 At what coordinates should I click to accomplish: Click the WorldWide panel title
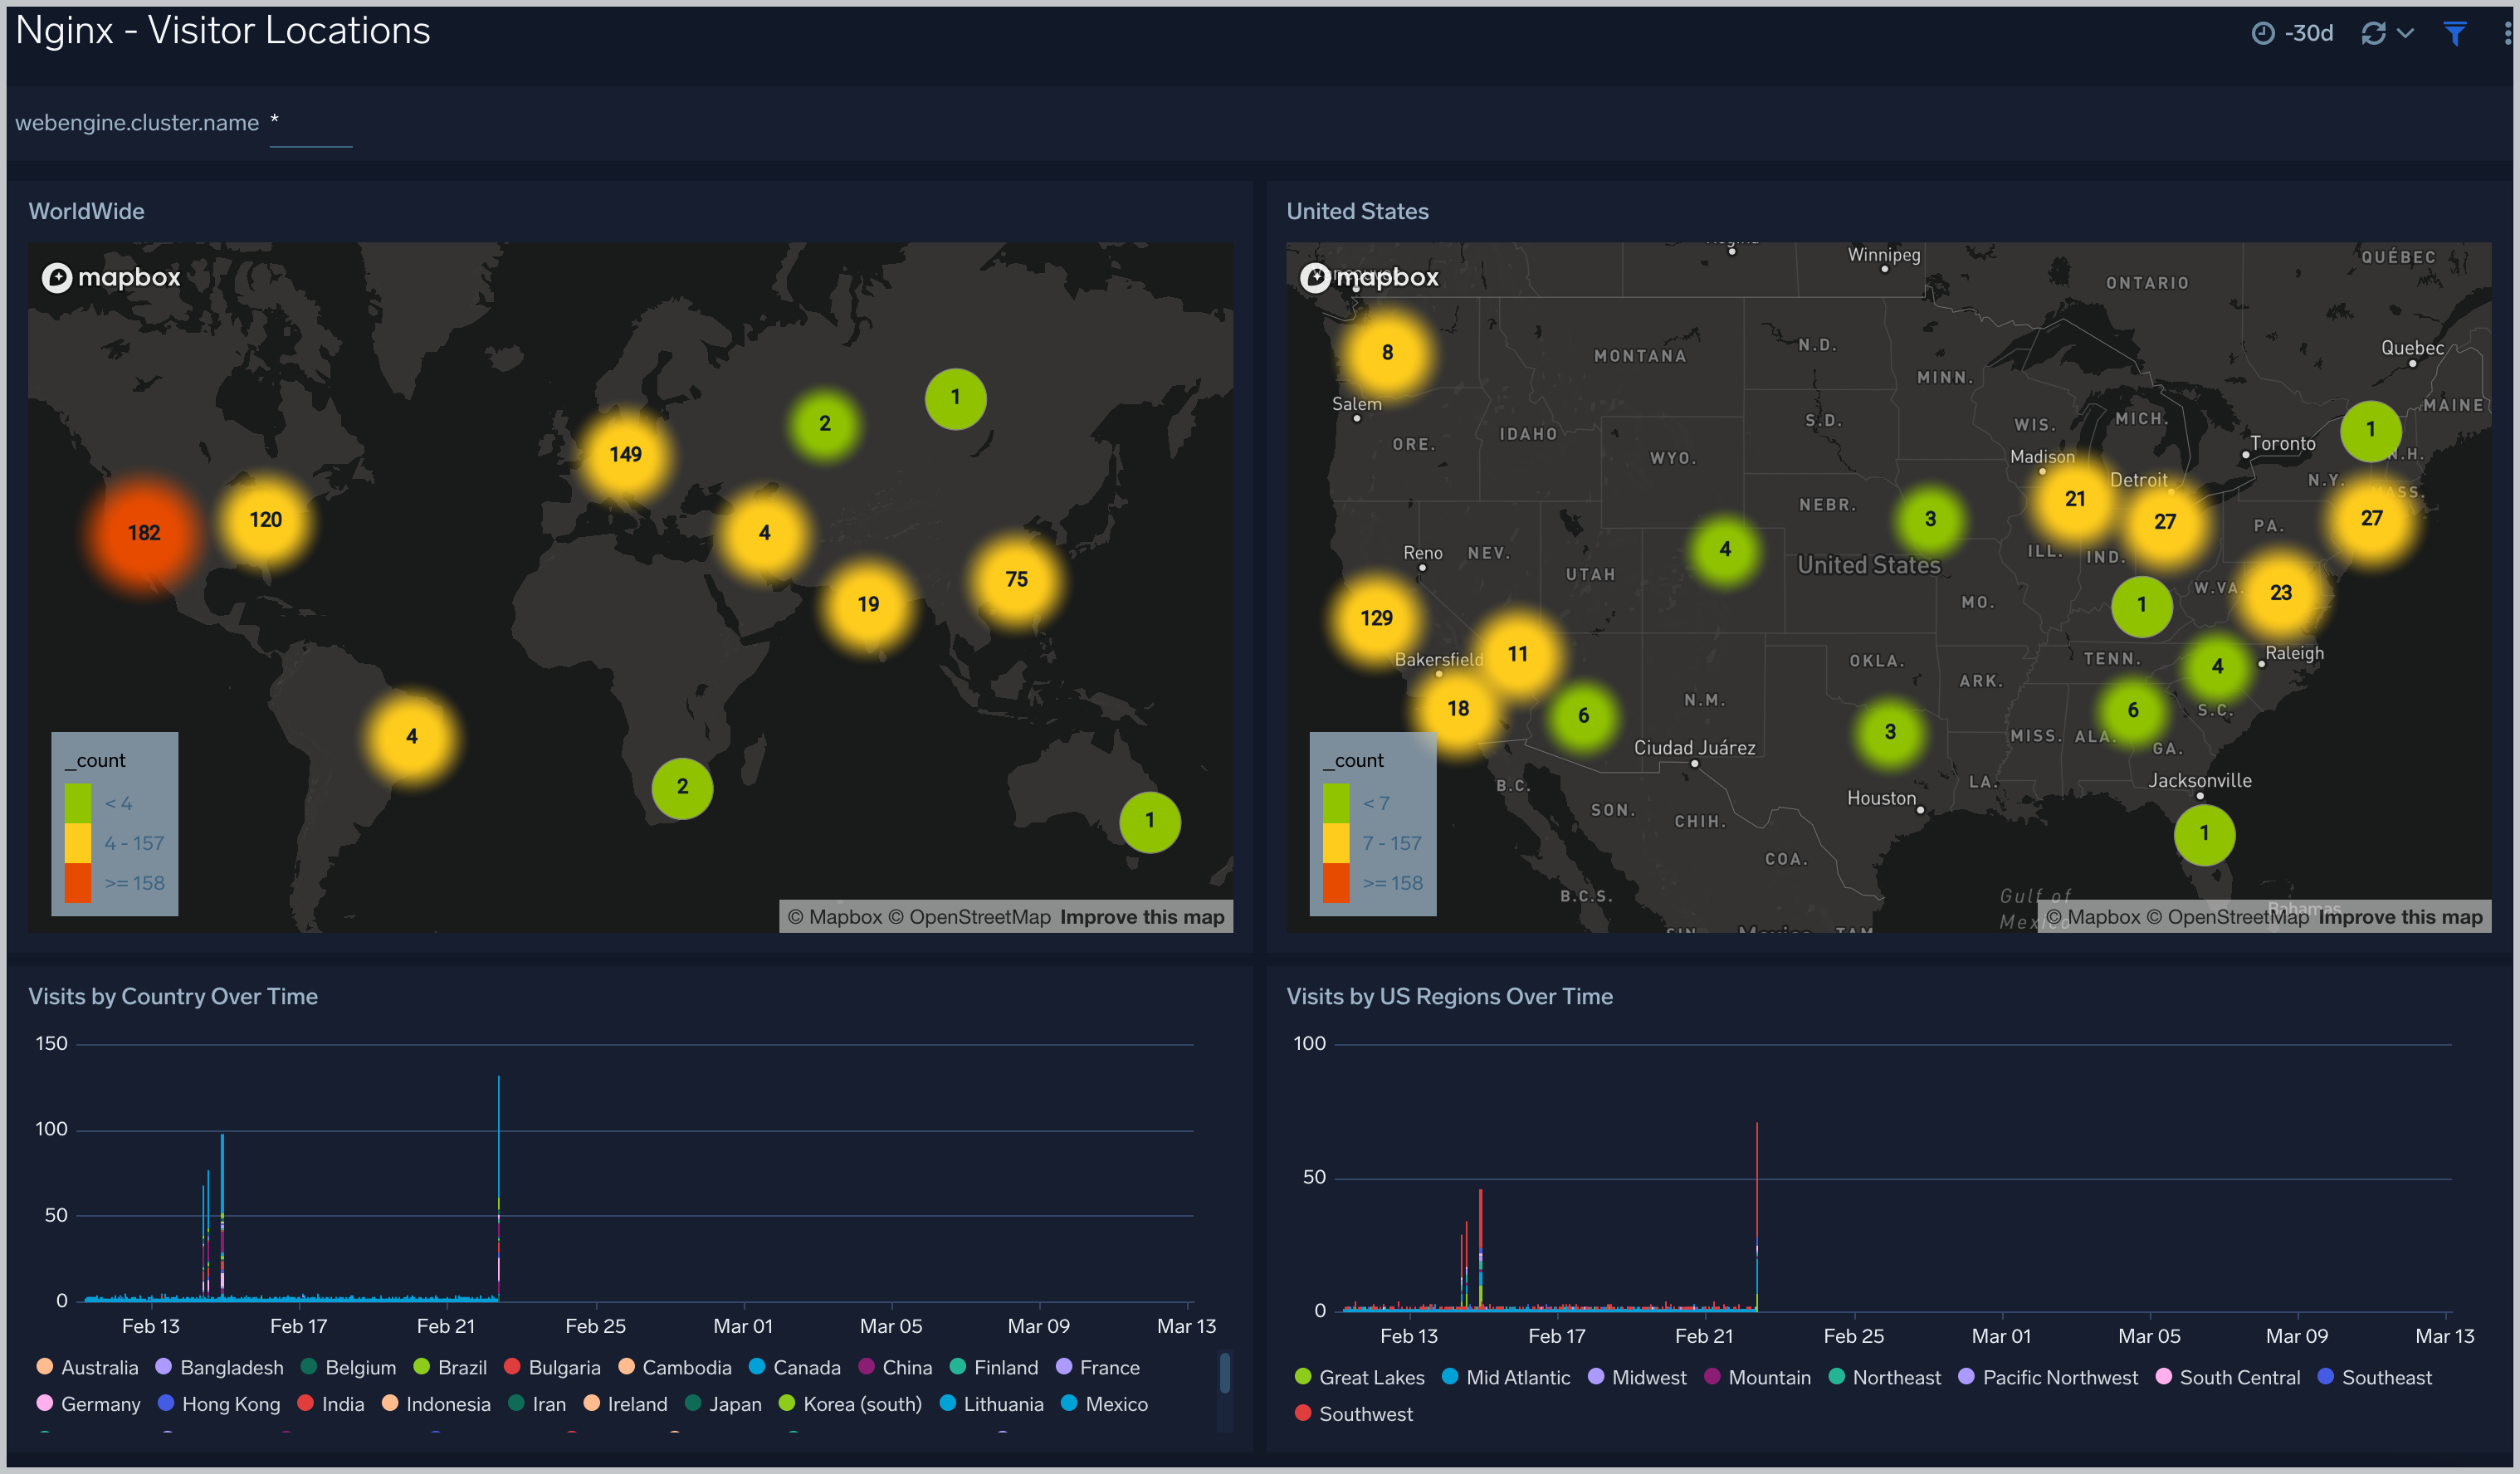pos(86,211)
